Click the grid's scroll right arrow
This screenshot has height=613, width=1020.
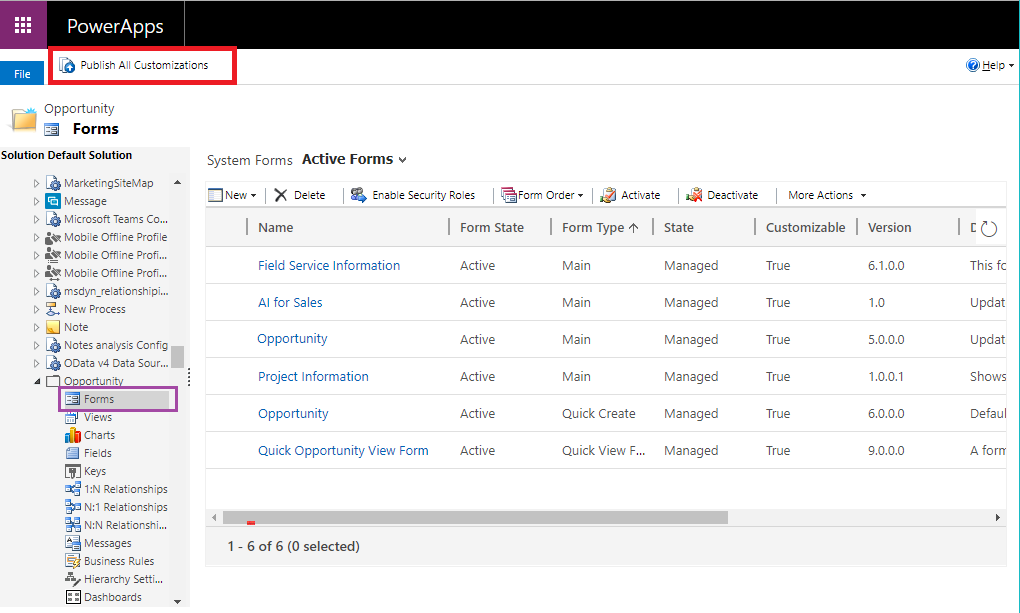997,518
